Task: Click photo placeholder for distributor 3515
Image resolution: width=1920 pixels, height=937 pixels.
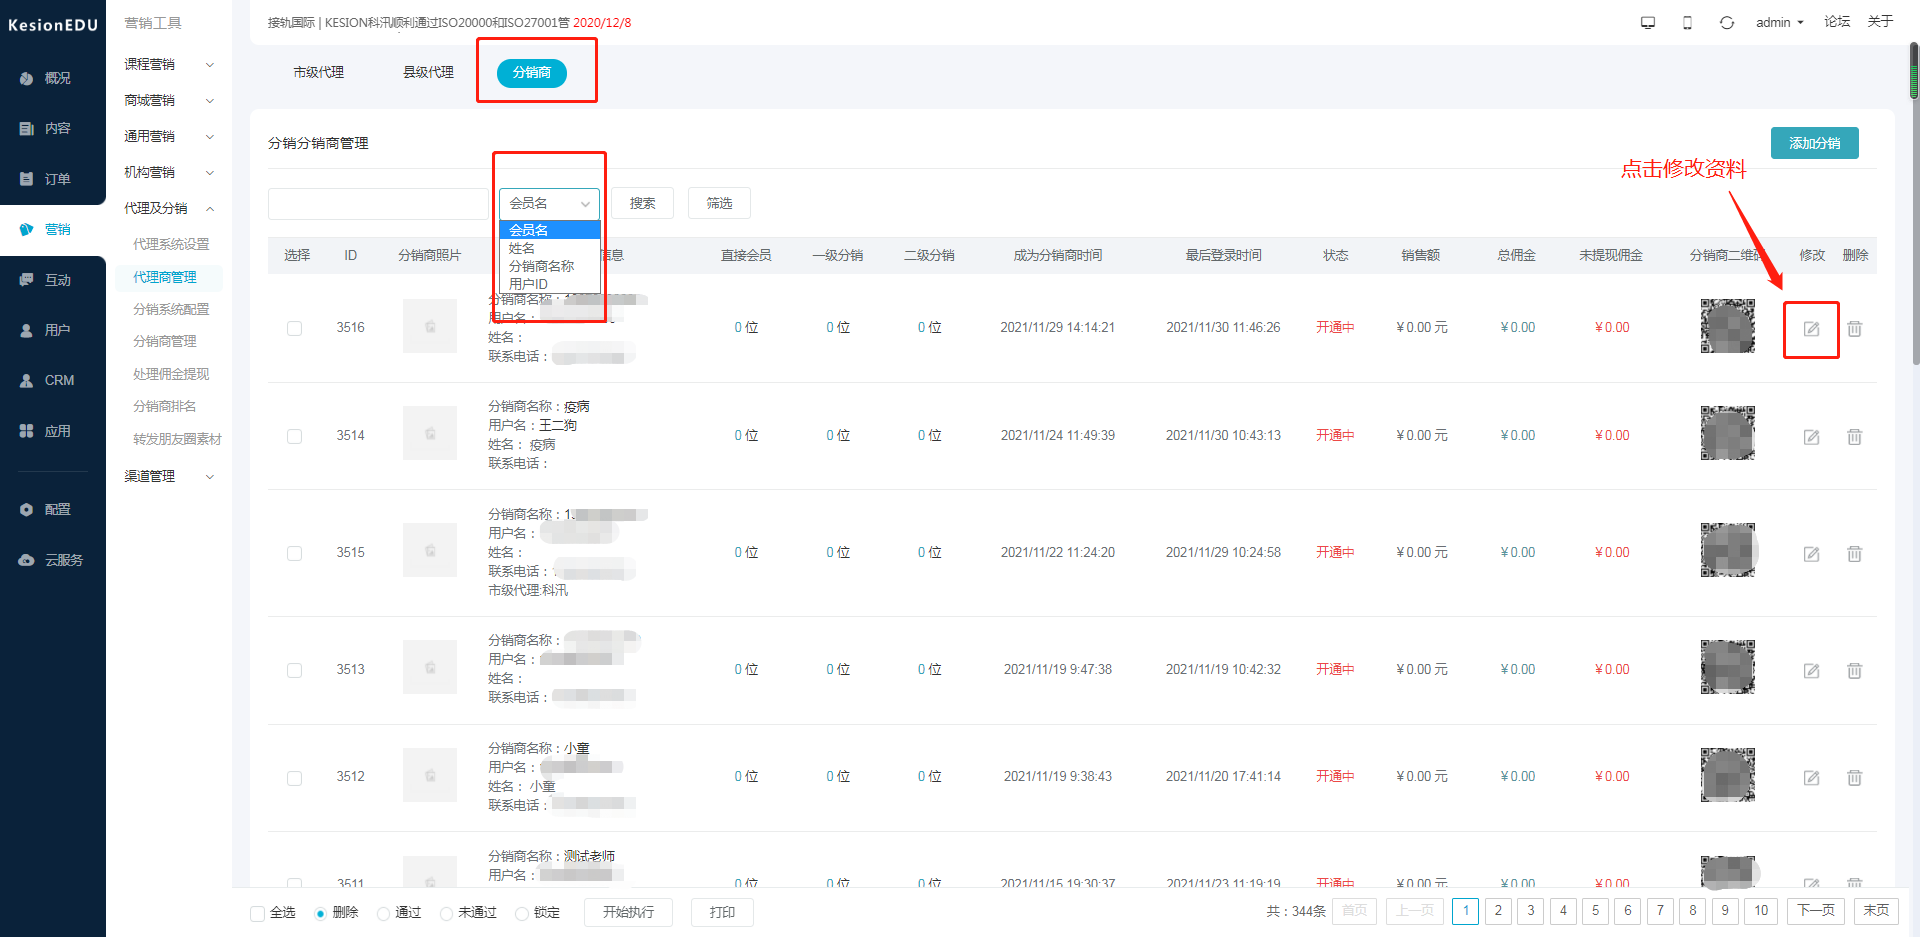Action: 430,550
